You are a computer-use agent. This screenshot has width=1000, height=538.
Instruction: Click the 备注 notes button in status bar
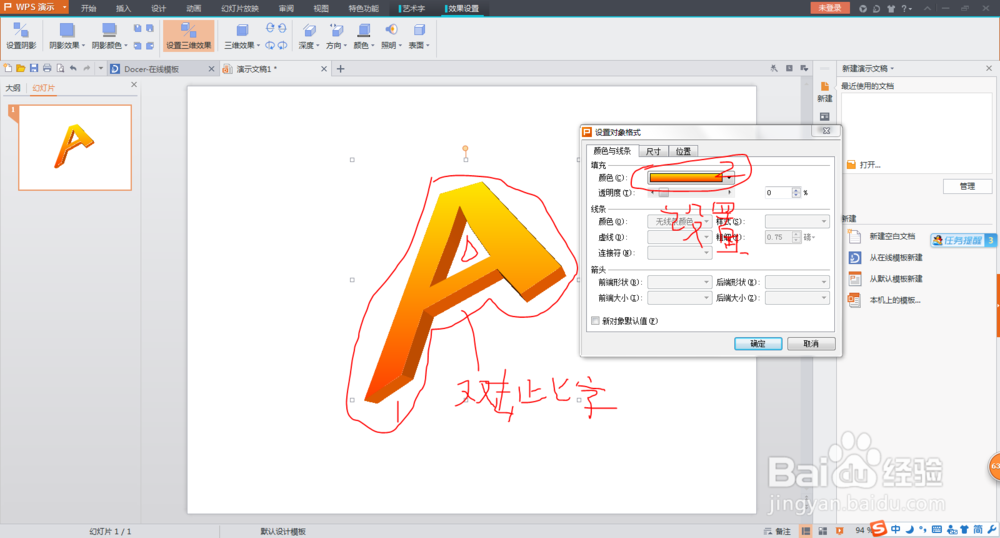pos(778,531)
